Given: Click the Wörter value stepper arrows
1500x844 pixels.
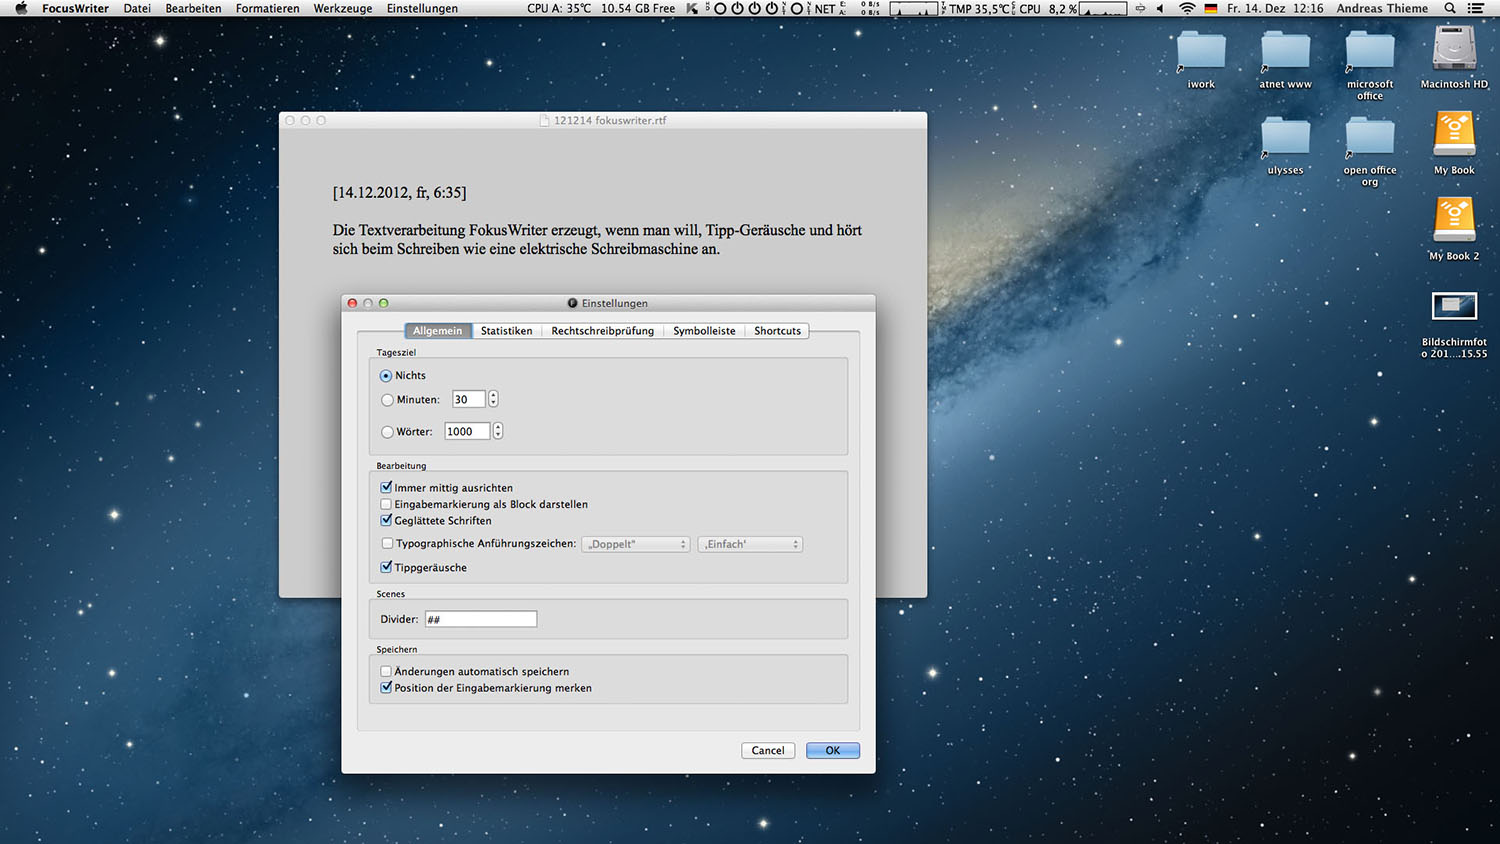Looking at the screenshot, I should coord(498,431).
